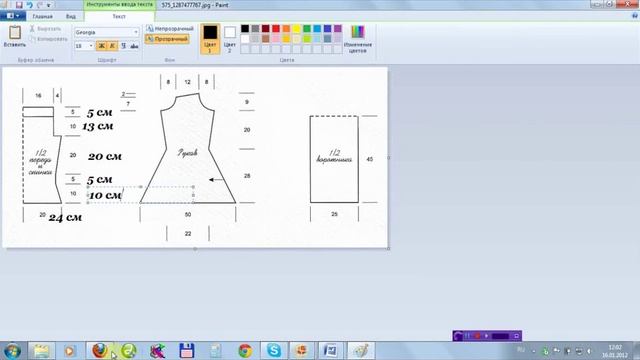
Task: Open Изменение цветов rainbow color editor
Action: pyautogui.click(x=358, y=39)
